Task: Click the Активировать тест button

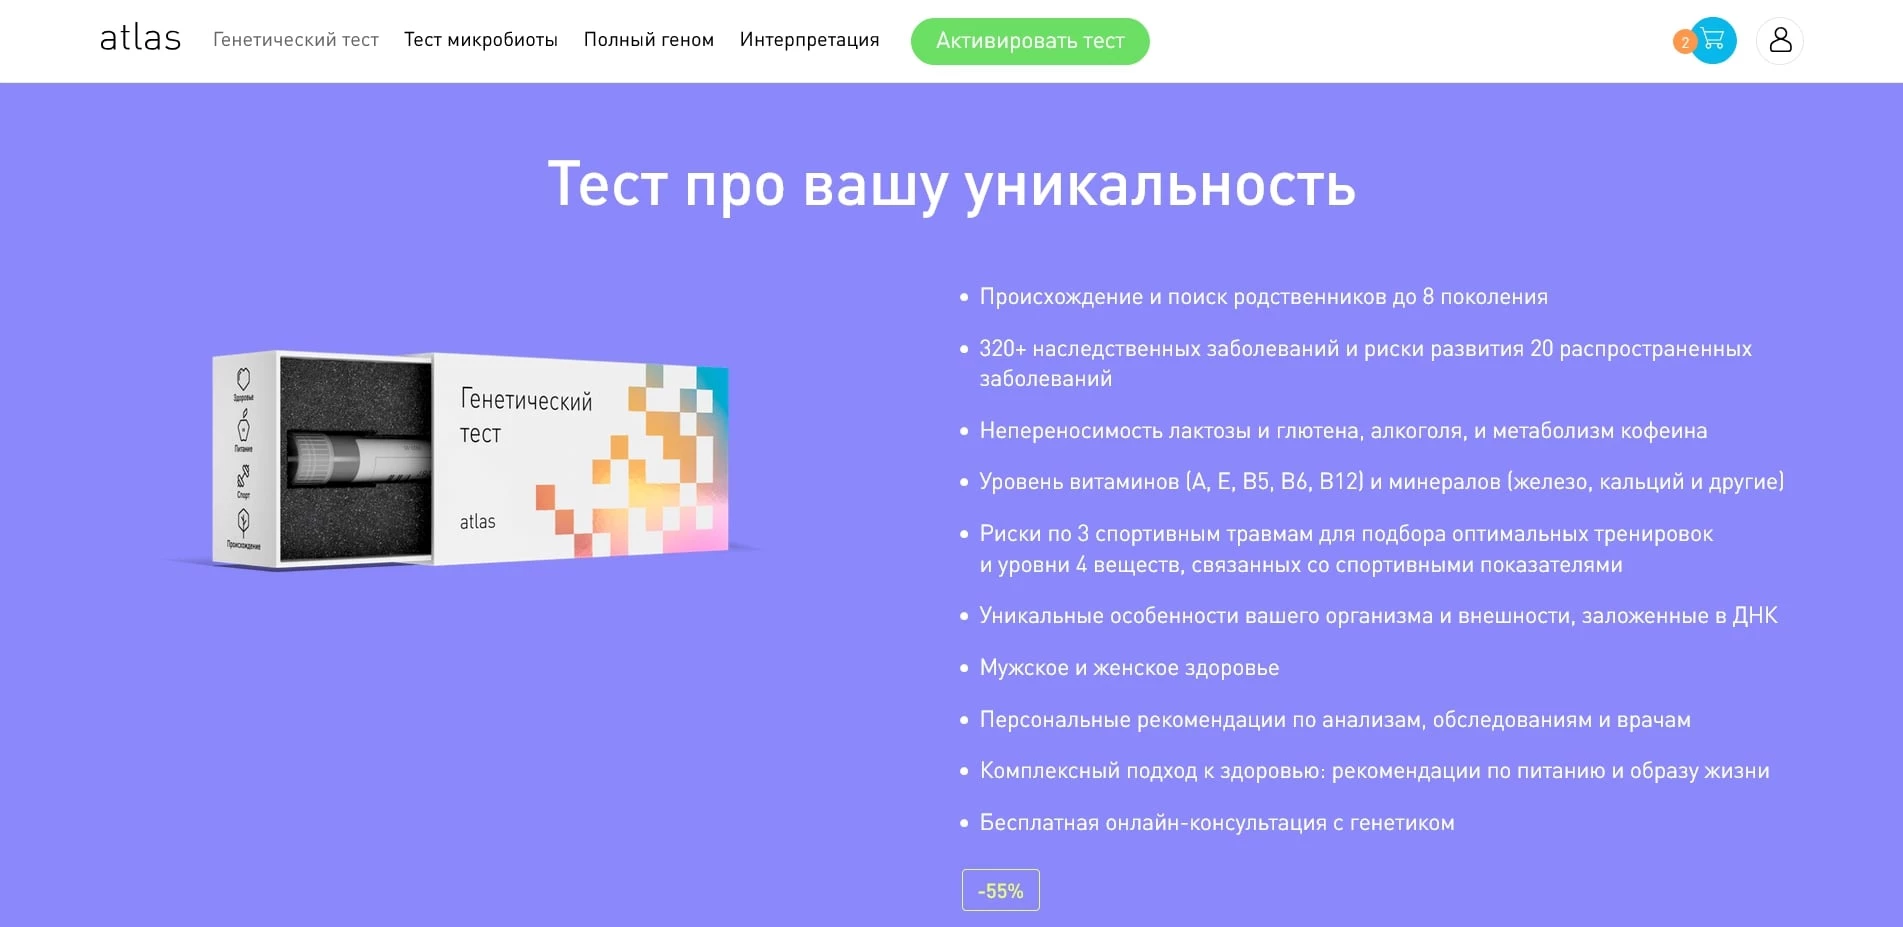Action: click(x=1030, y=41)
